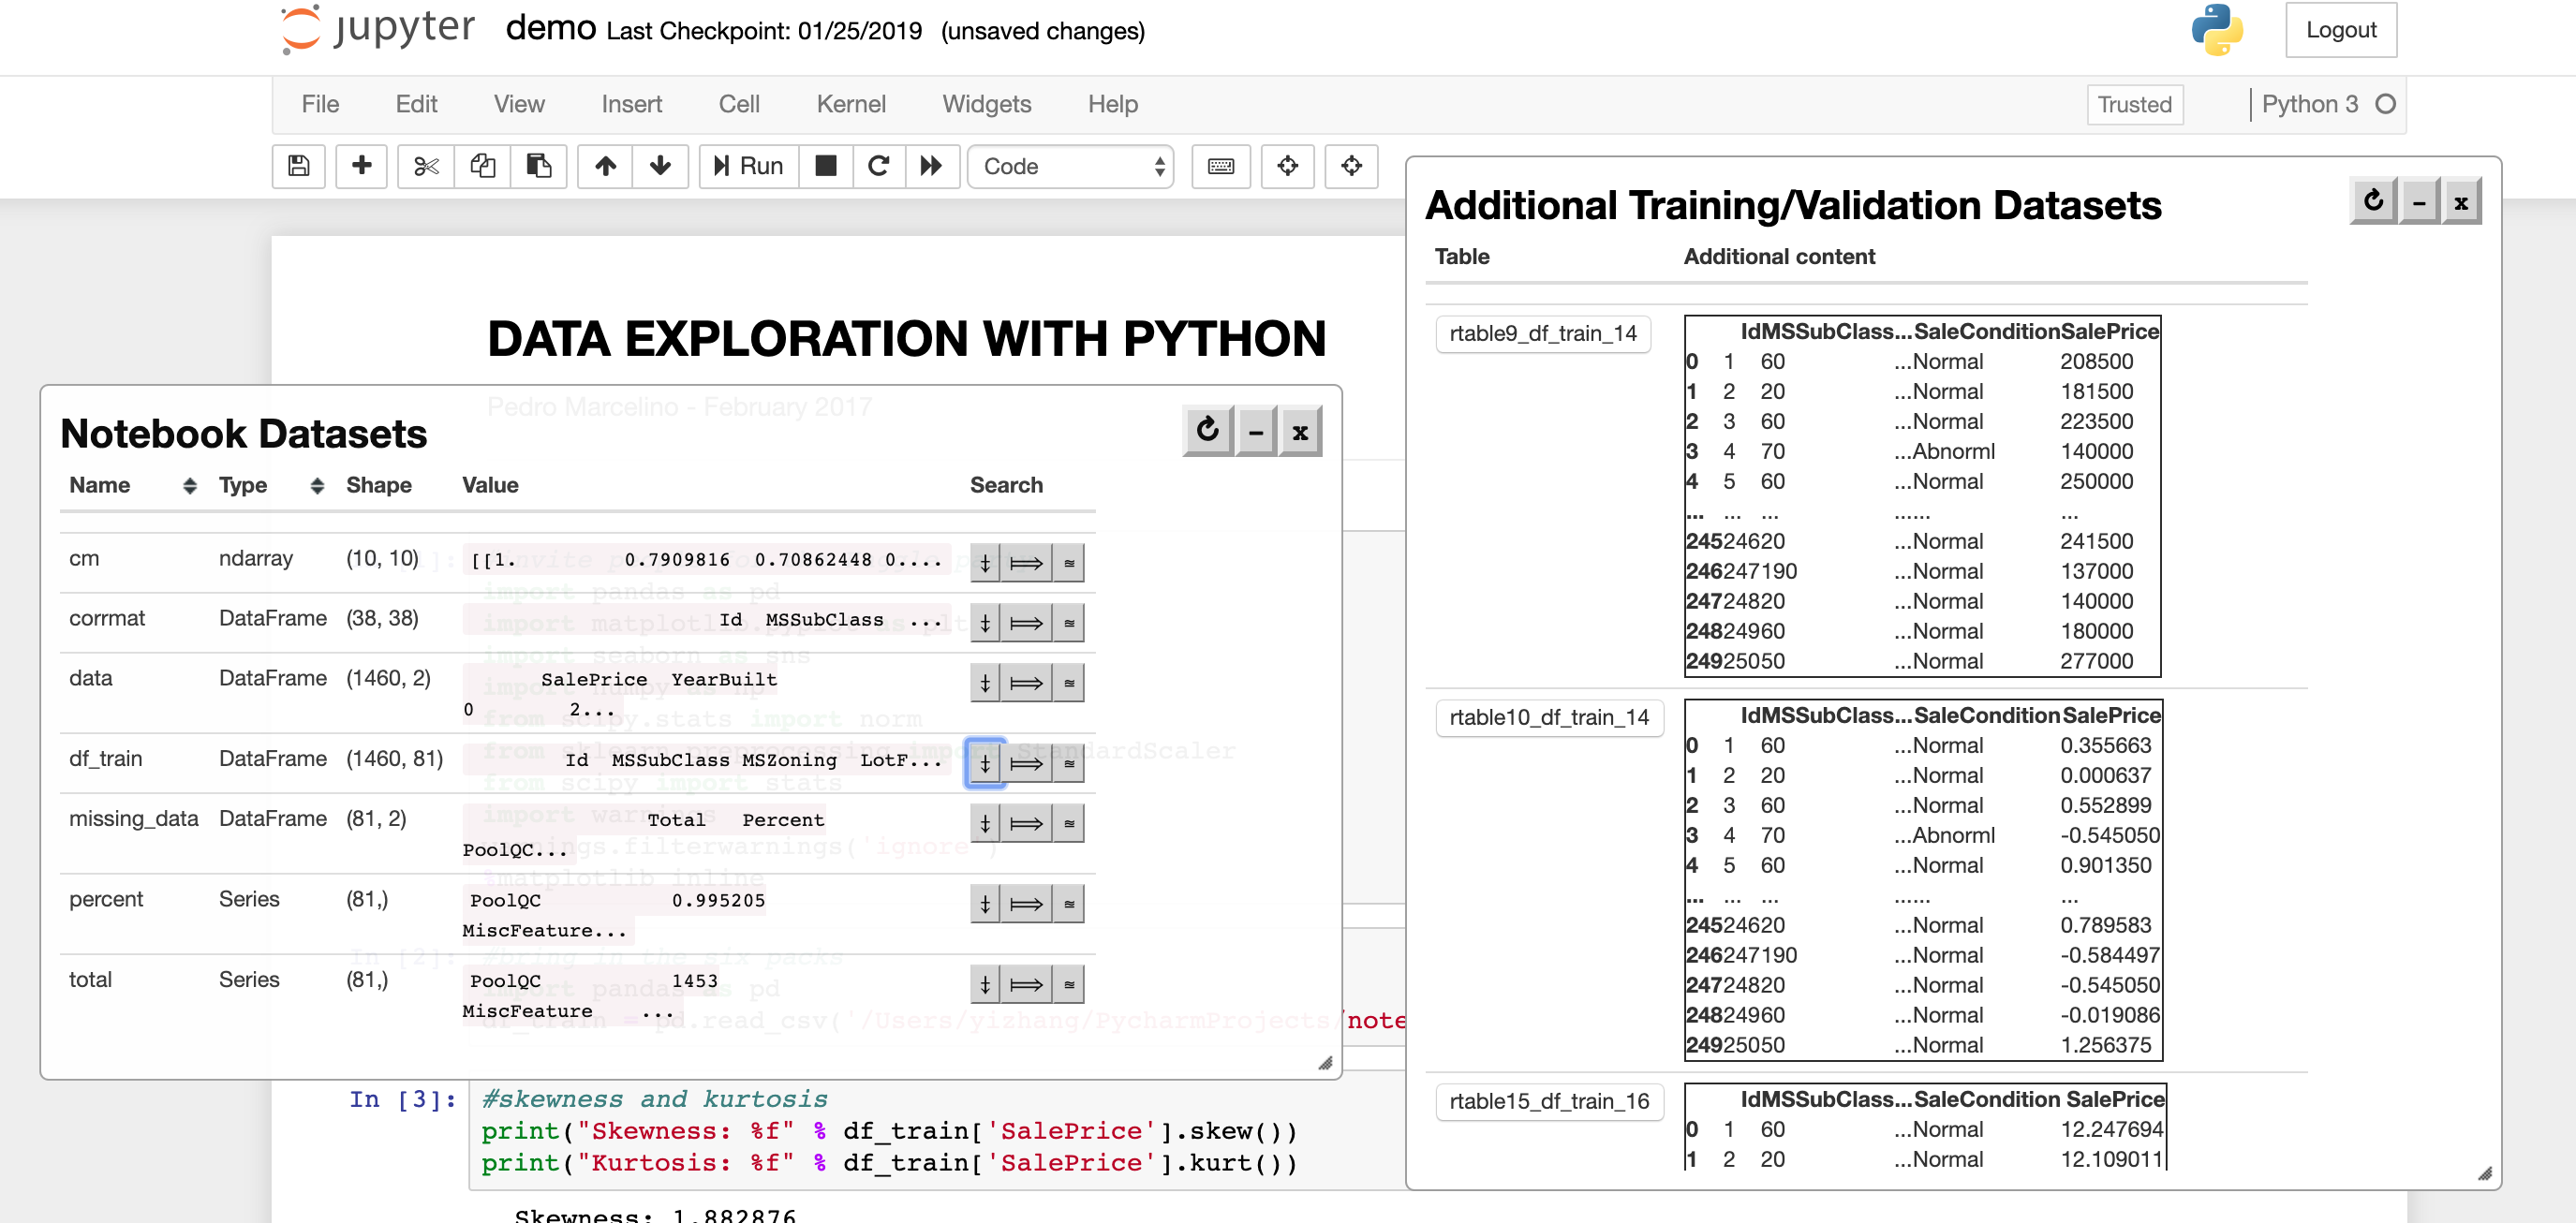
Task: Close the Notebook Datasets panel
Action: coord(1300,431)
